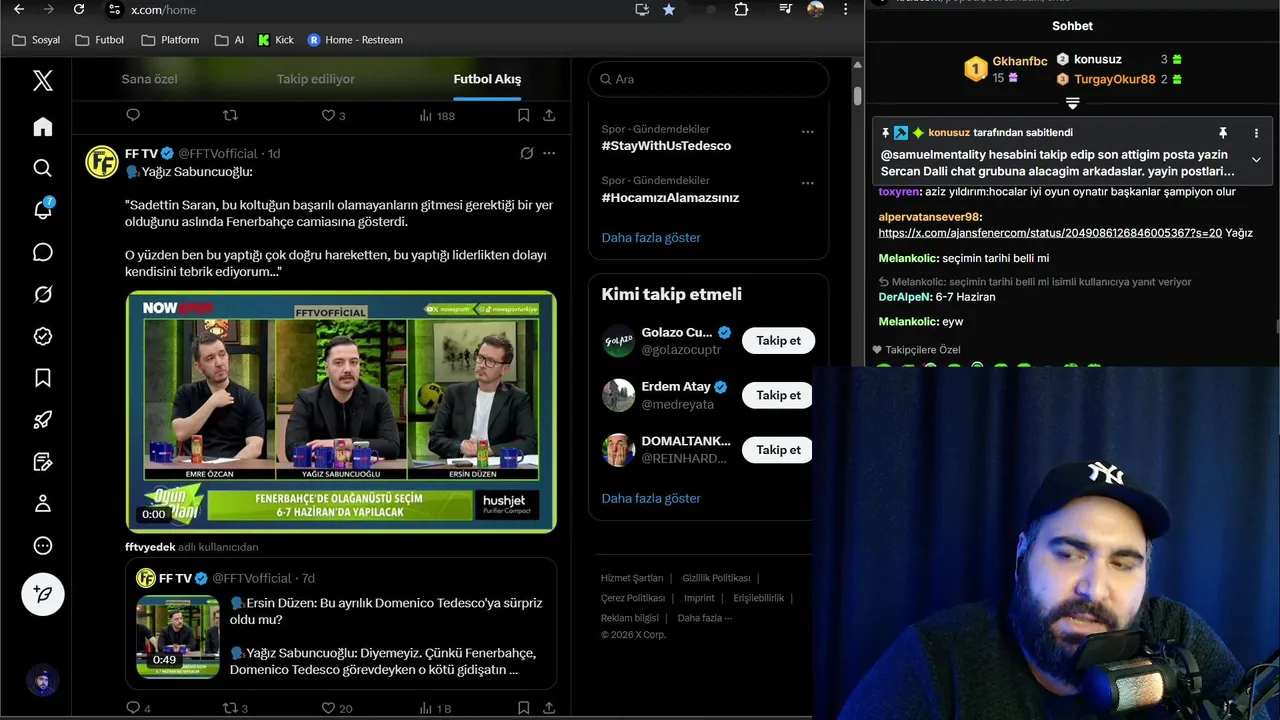
Task: Open options for #StayWithUsTedesco trend
Action: coord(808,131)
